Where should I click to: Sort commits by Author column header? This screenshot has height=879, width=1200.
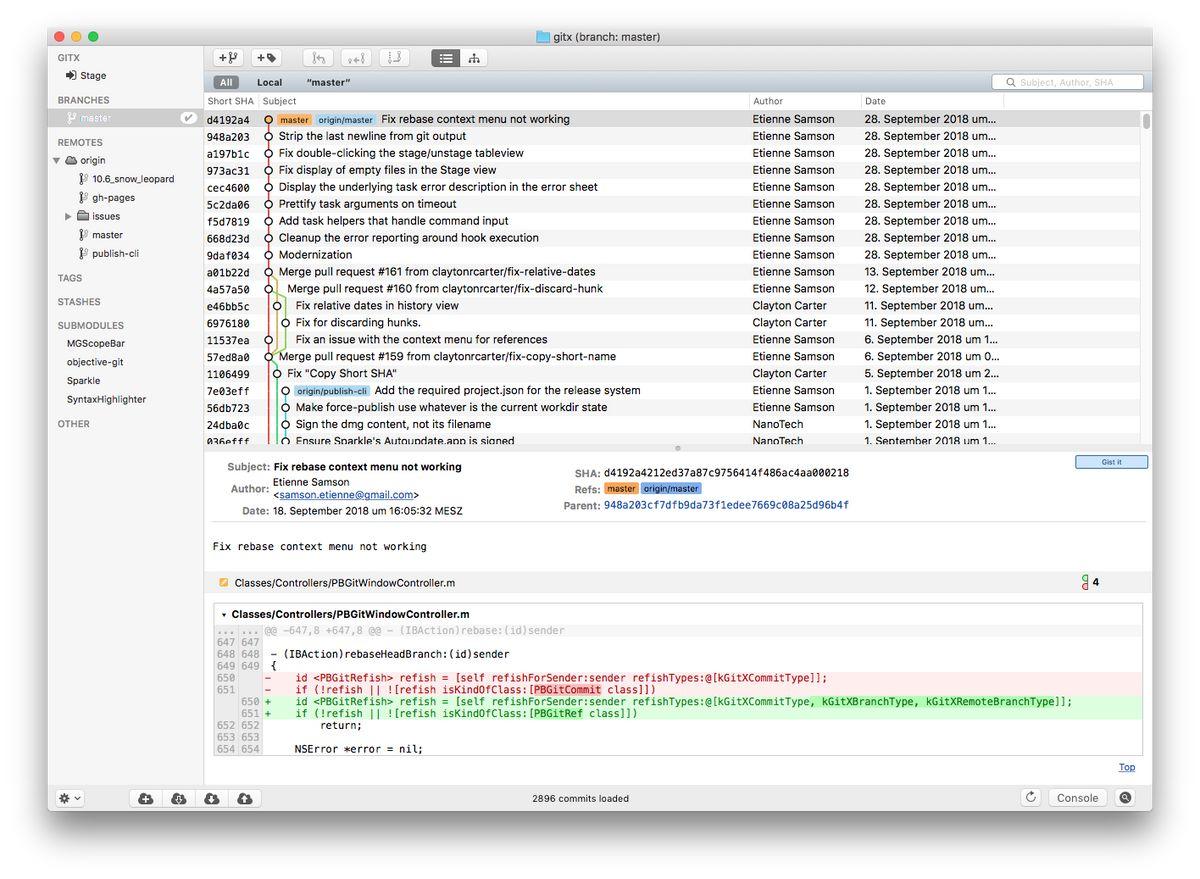(805, 101)
